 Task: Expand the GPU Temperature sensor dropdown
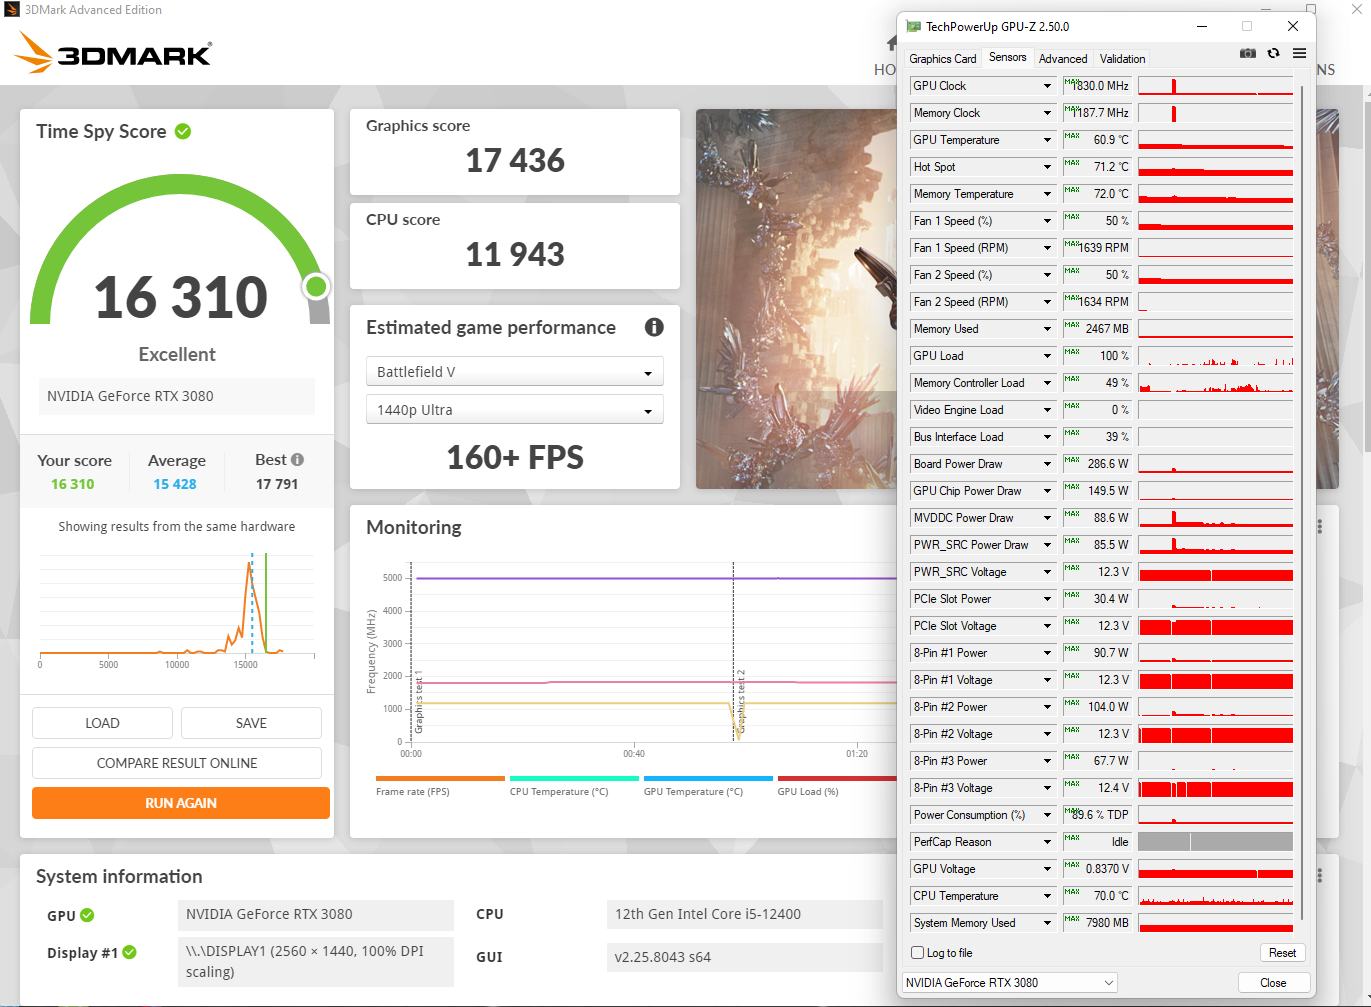(x=1047, y=140)
